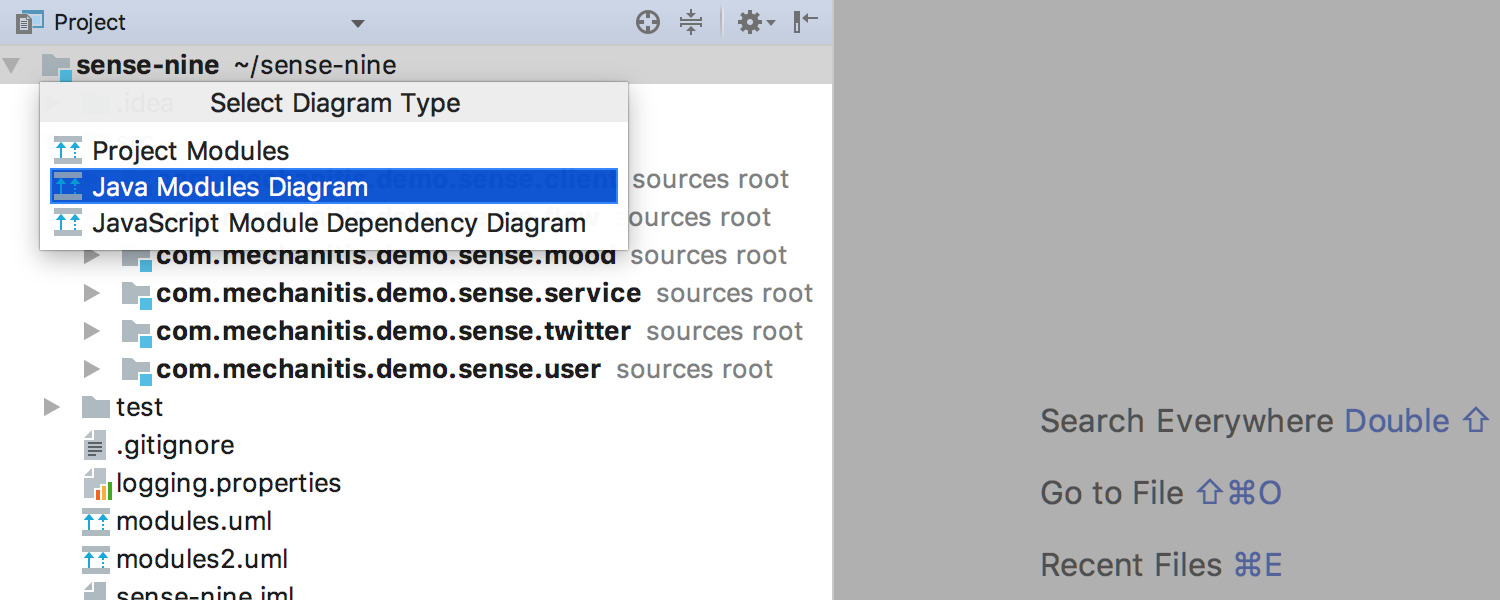Click the mood module folder icon
This screenshot has width=1500, height=600.
coord(137,257)
